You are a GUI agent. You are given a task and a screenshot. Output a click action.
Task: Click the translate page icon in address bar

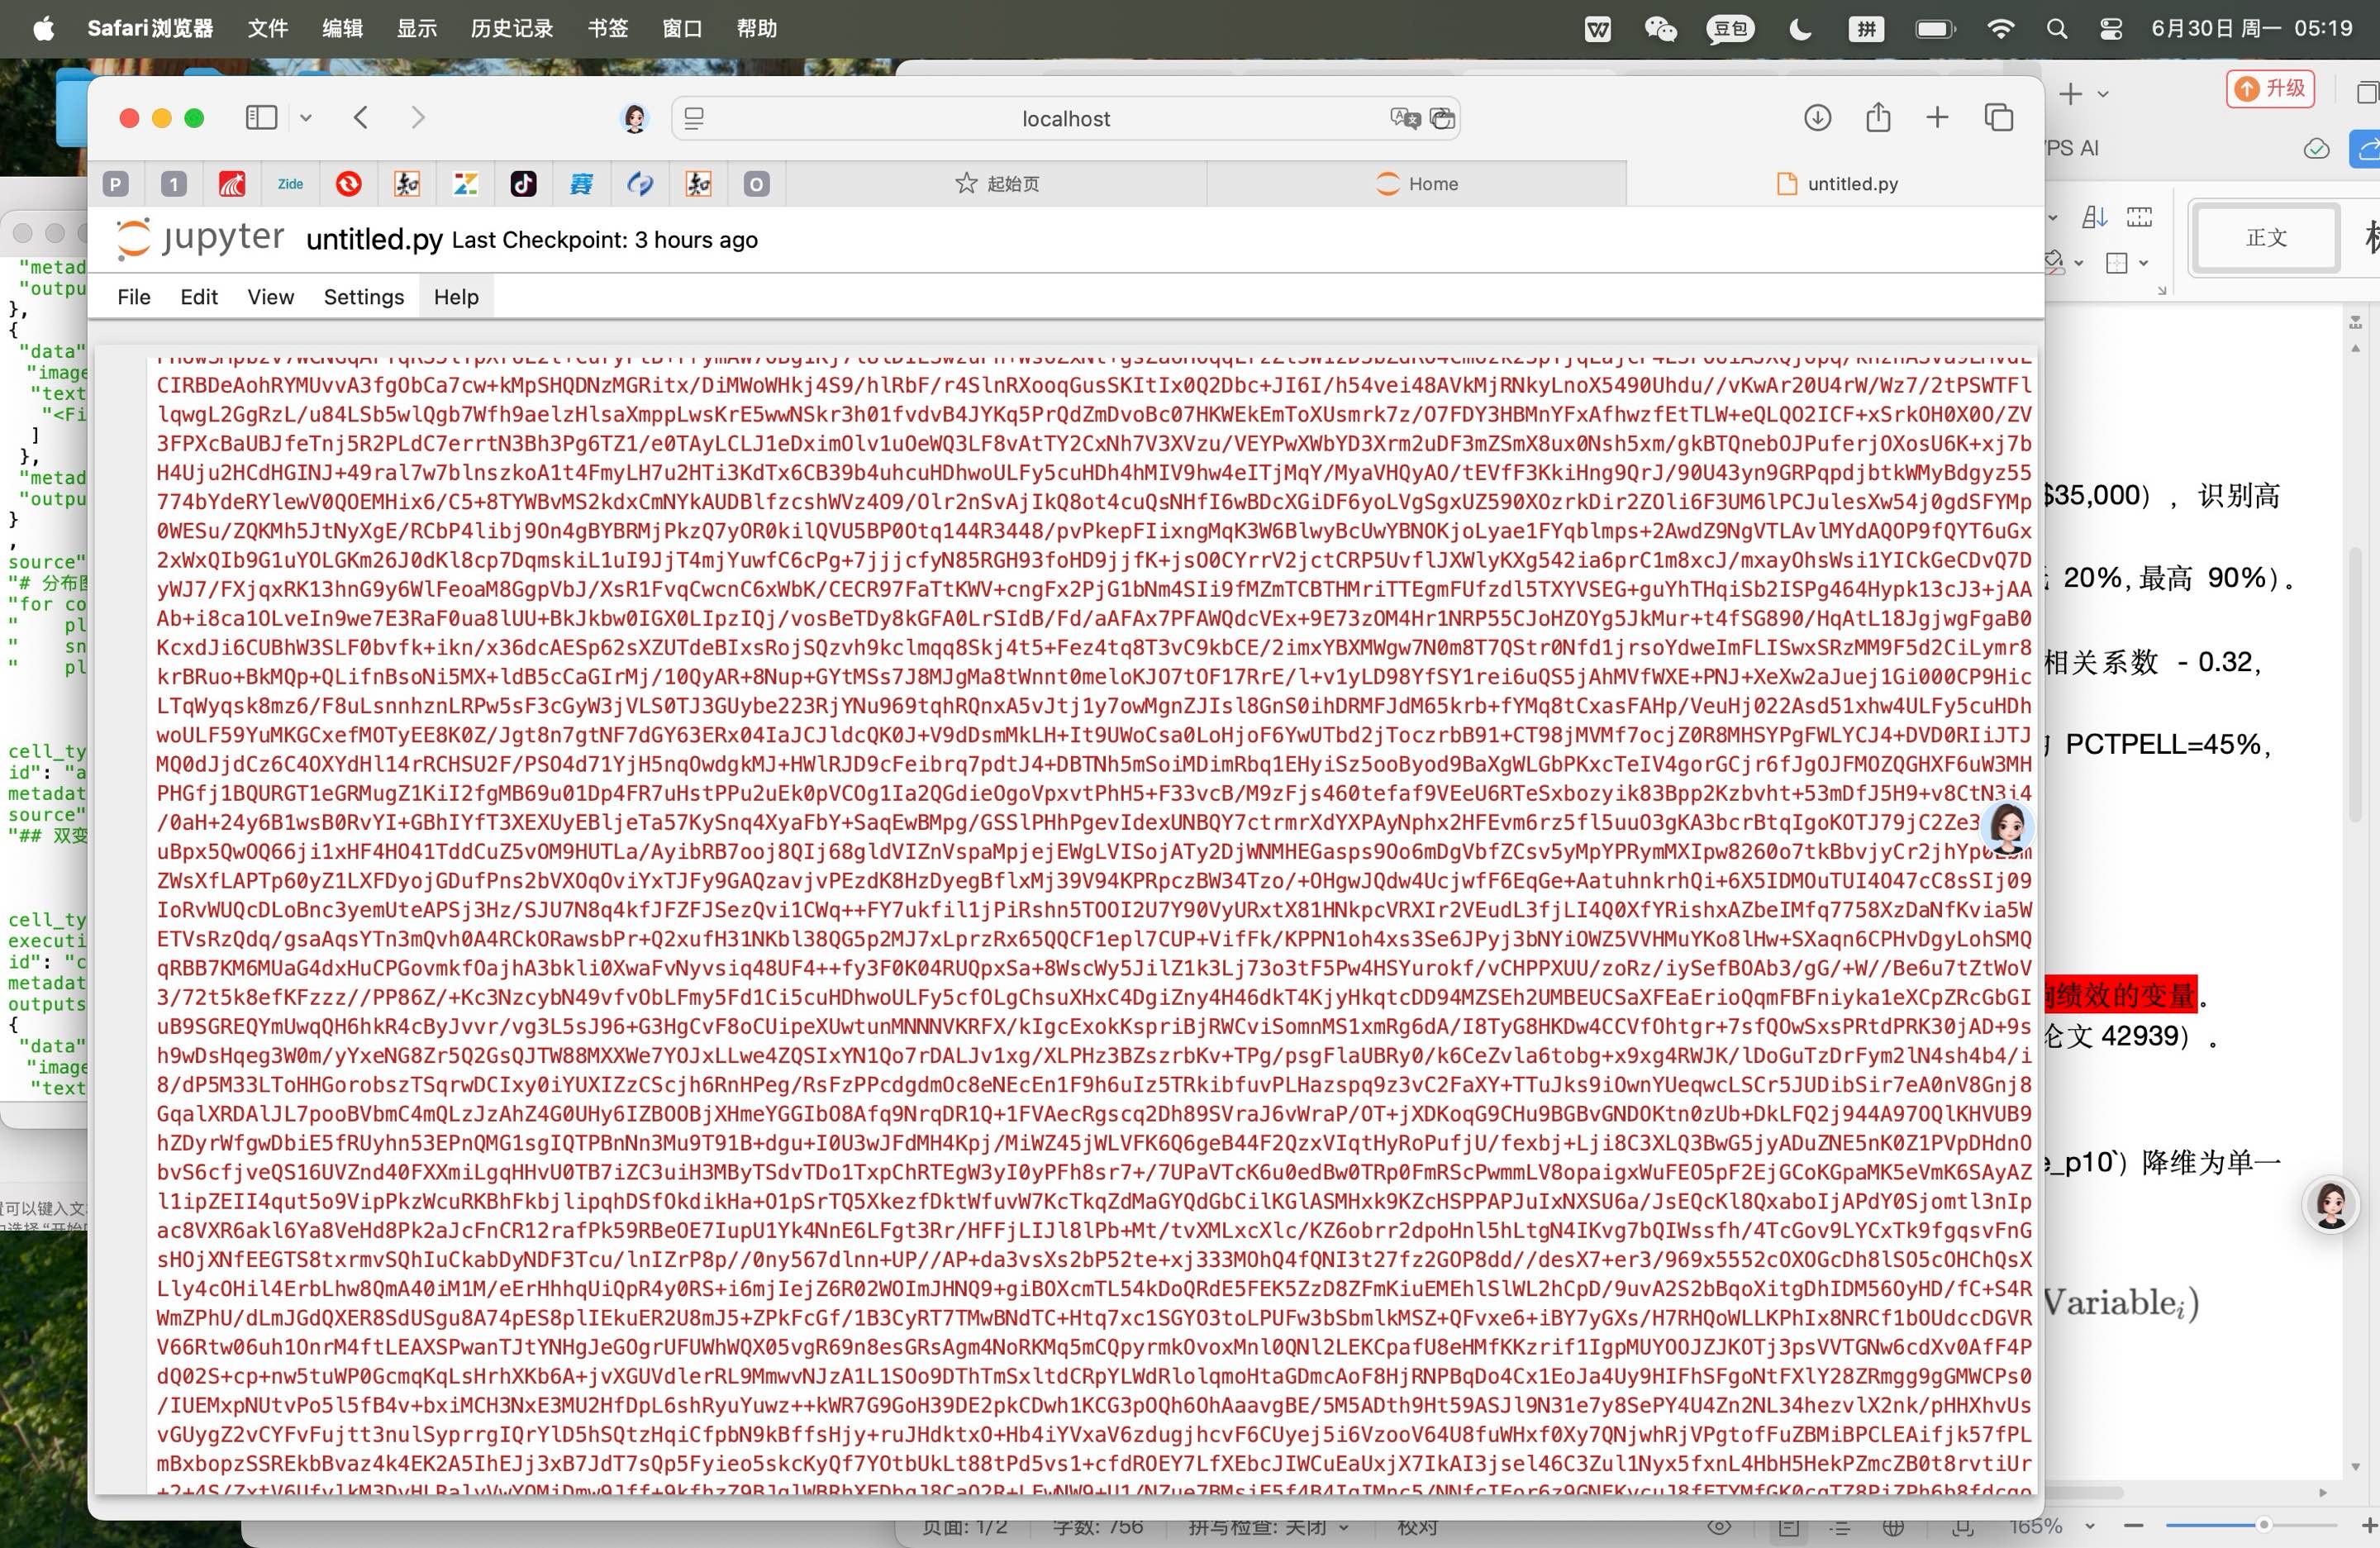[x=1404, y=118]
